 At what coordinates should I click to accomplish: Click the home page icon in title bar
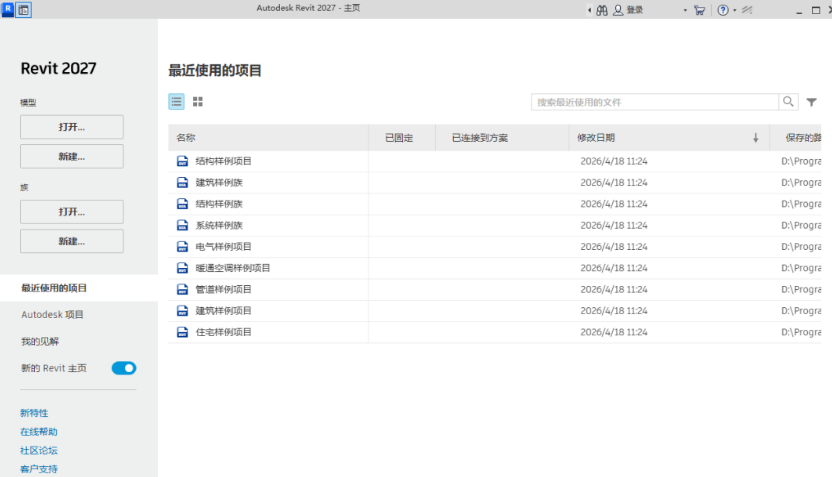(x=24, y=9)
